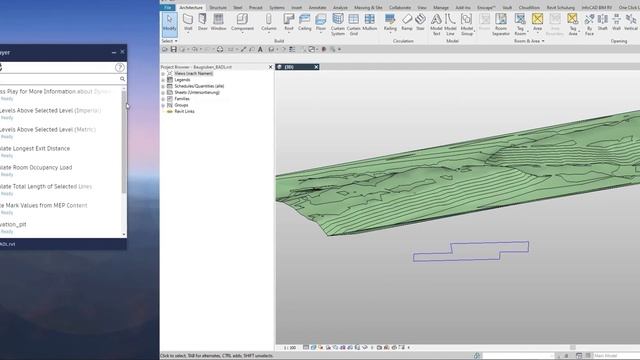This screenshot has height=360, width=640.
Task: Select the Ceiling tool
Action: coord(304,22)
